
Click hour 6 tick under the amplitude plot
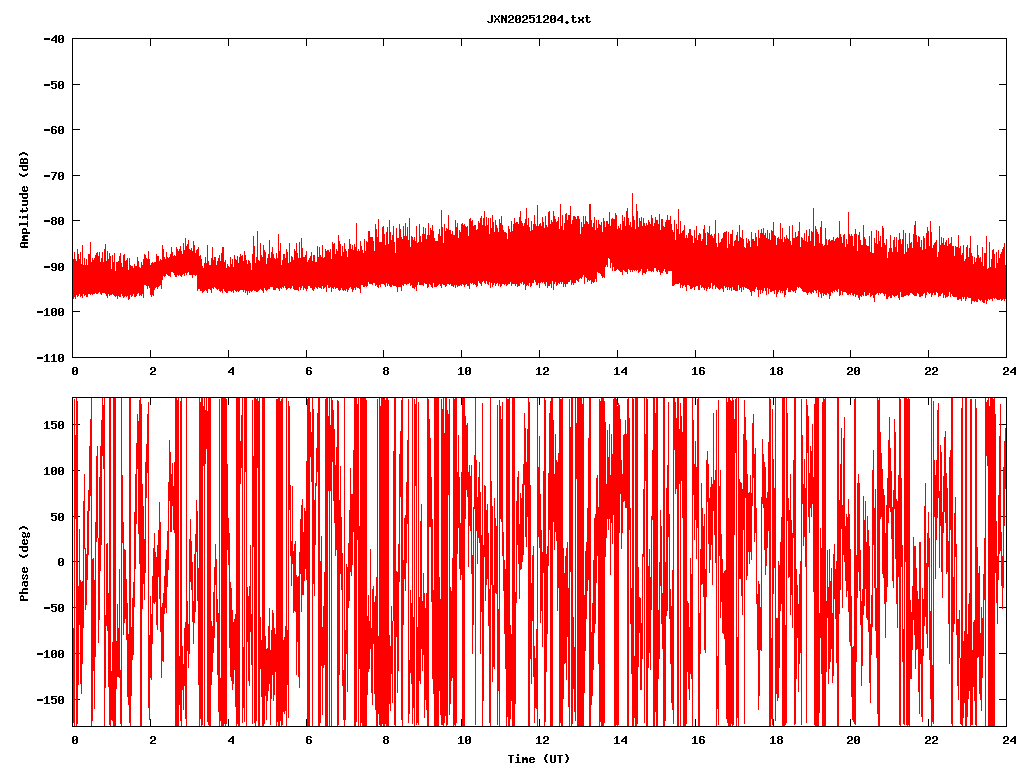pyautogui.click(x=306, y=371)
